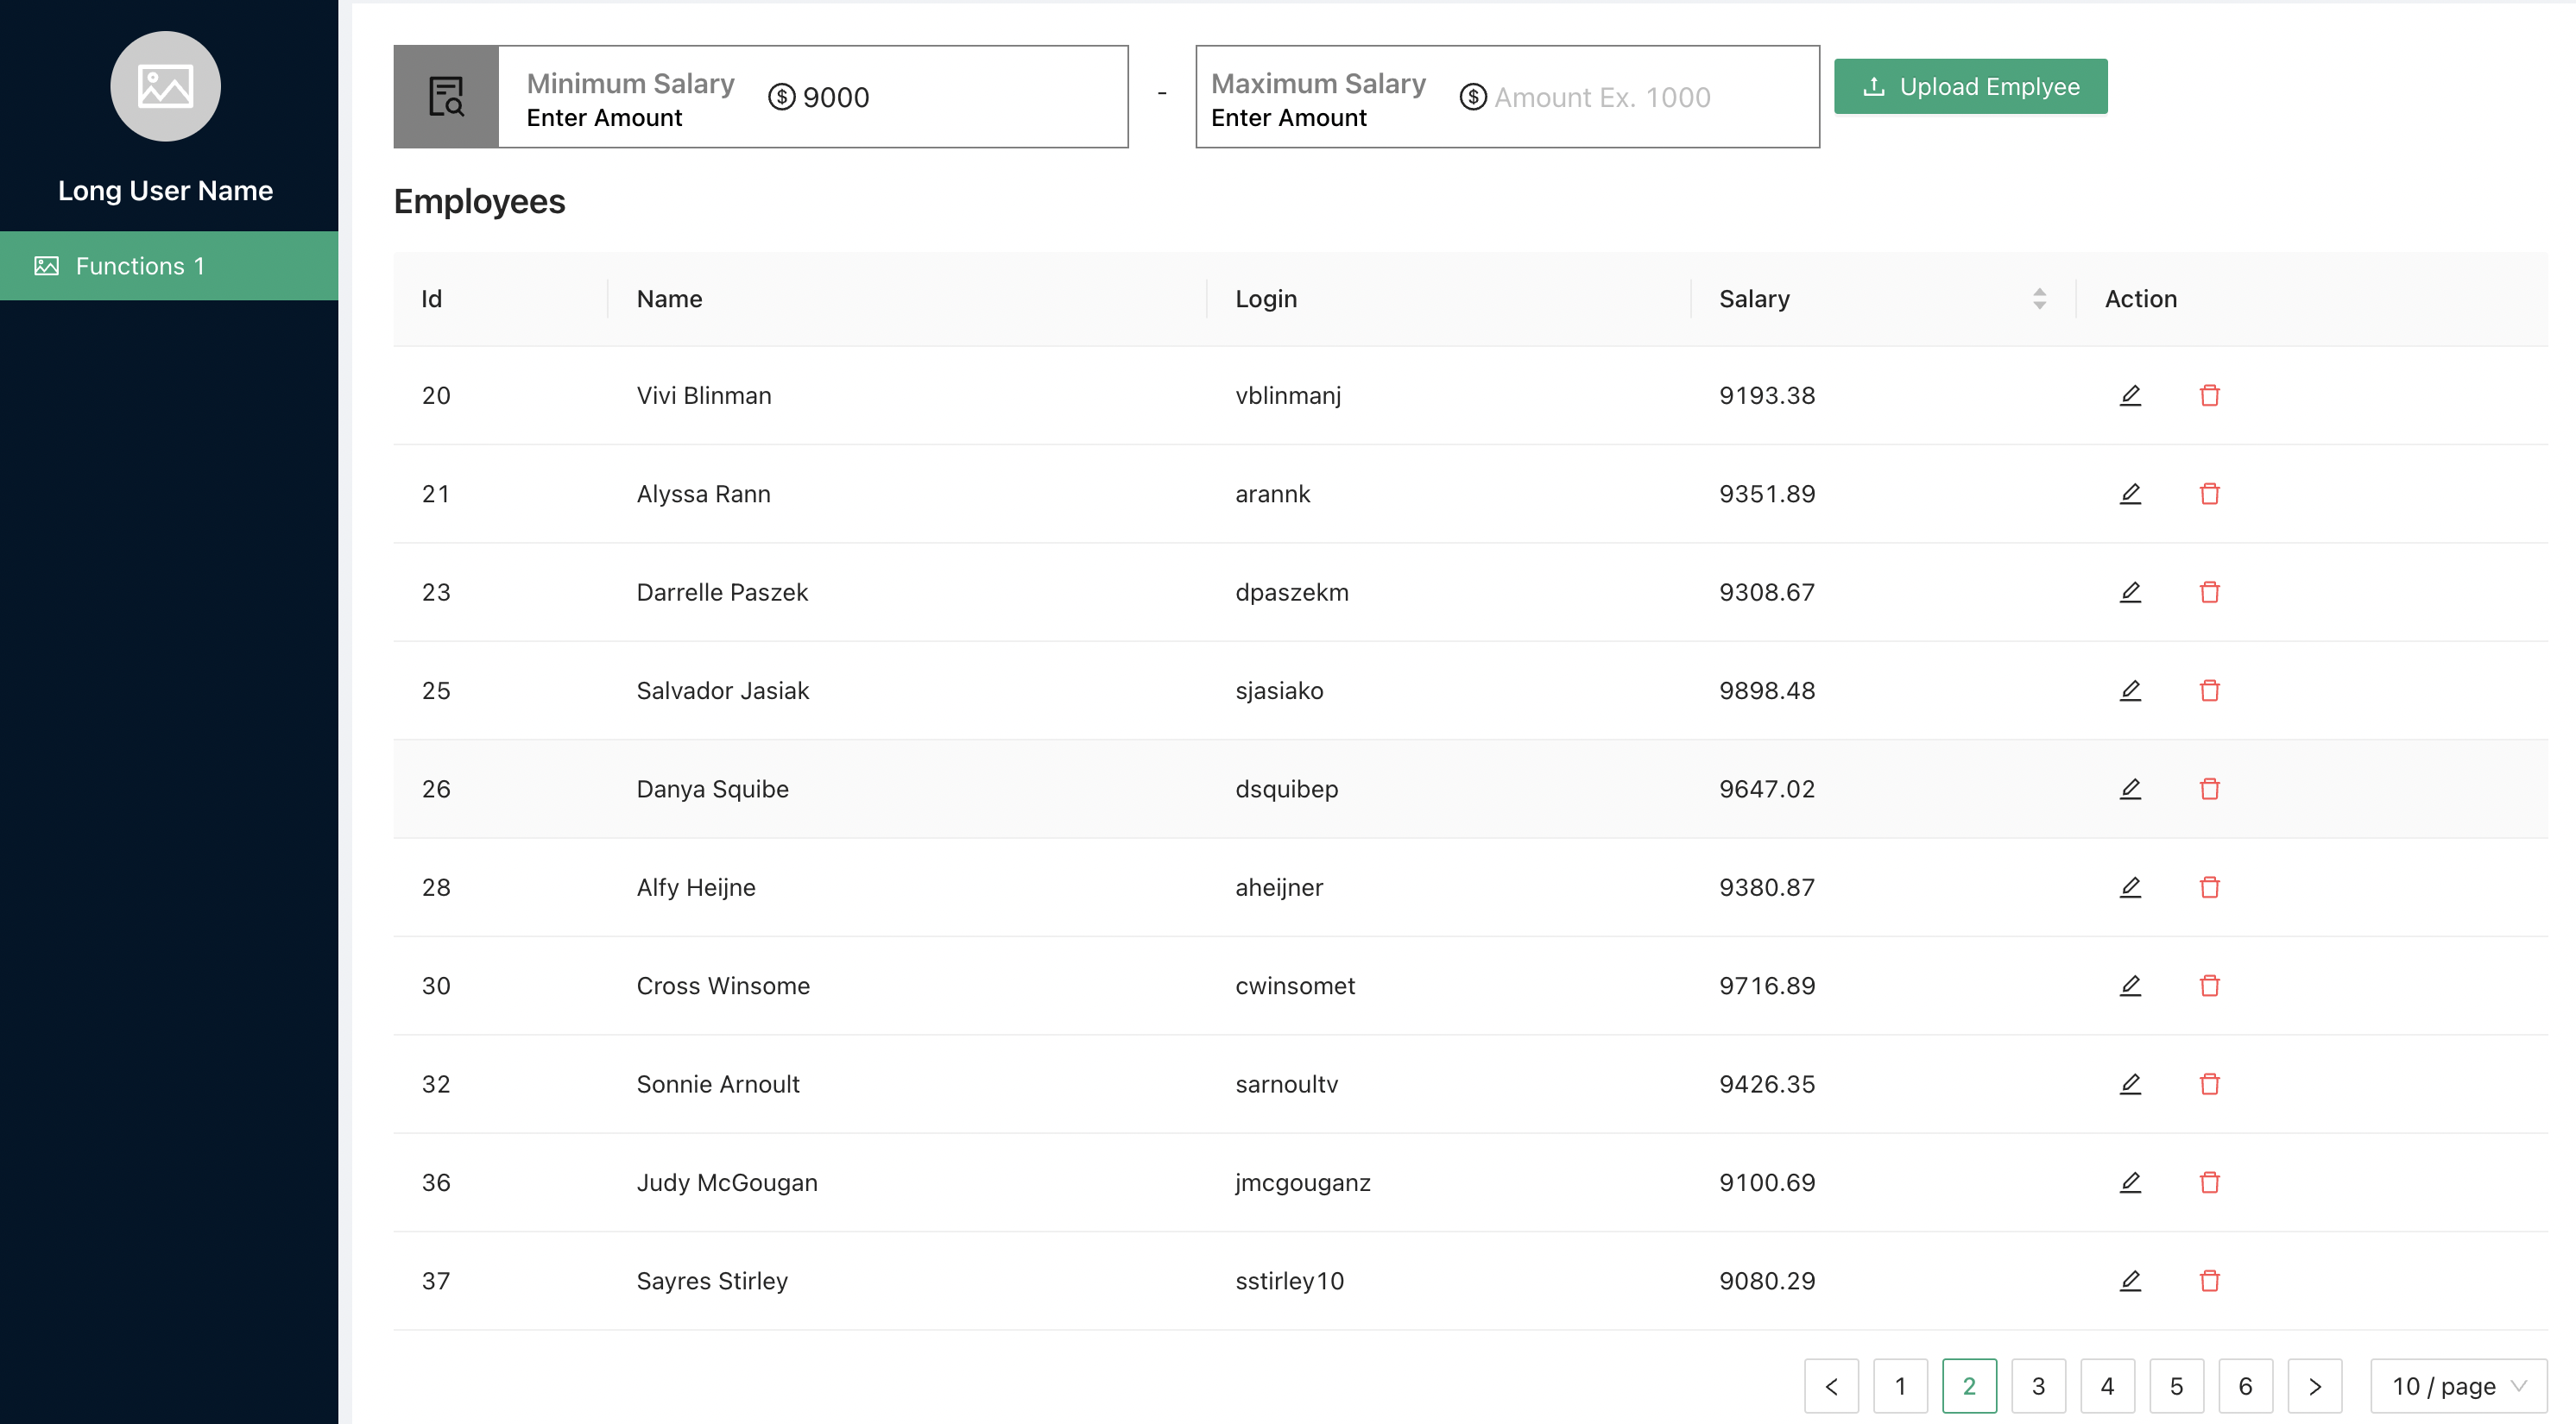This screenshot has width=2576, height=1424.
Task: Navigate to page 1
Action: click(x=1900, y=1386)
